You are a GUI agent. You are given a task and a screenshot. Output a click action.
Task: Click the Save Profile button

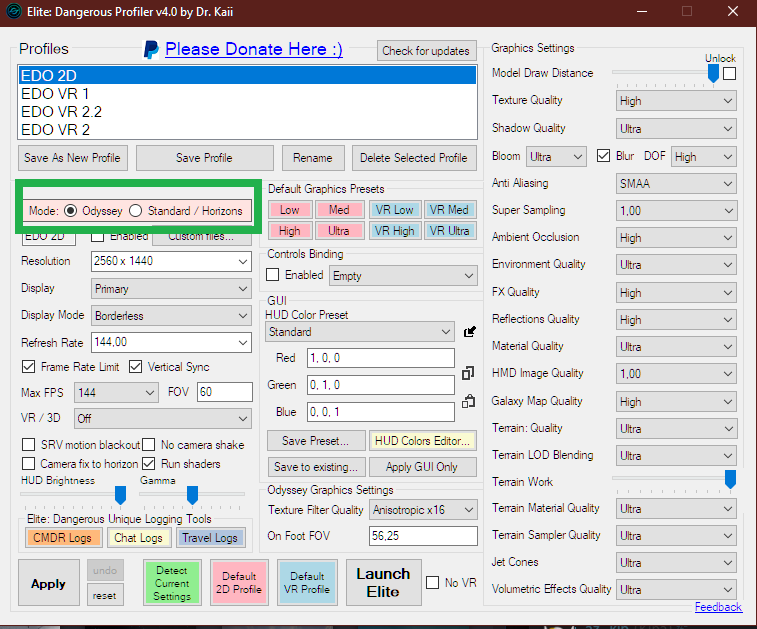pos(204,158)
